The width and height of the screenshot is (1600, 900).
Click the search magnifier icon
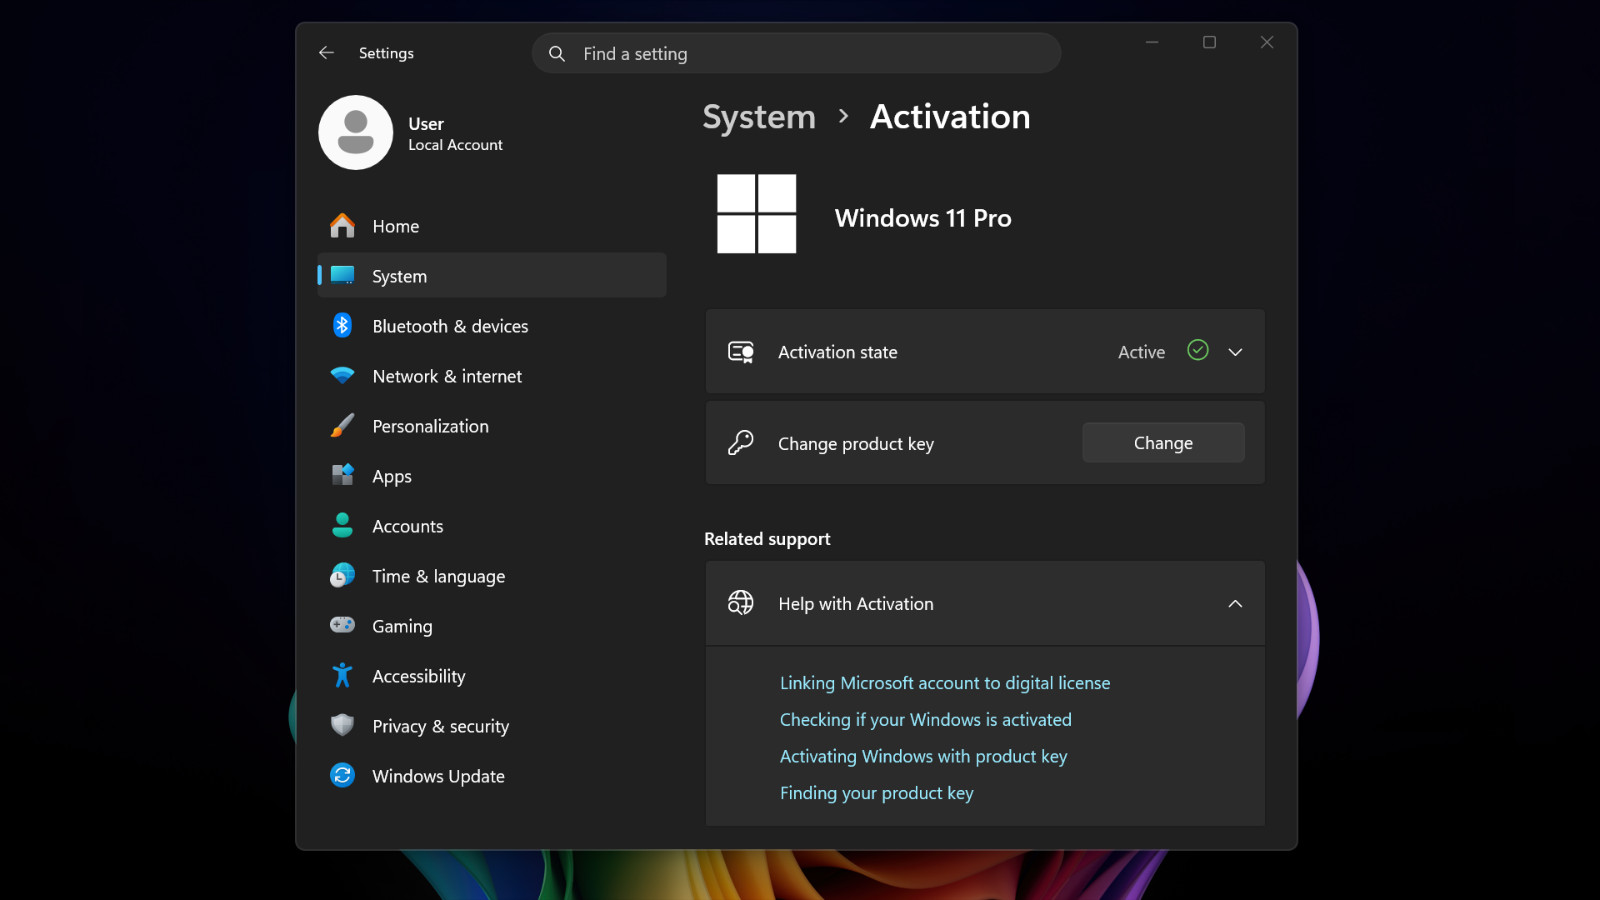click(557, 53)
